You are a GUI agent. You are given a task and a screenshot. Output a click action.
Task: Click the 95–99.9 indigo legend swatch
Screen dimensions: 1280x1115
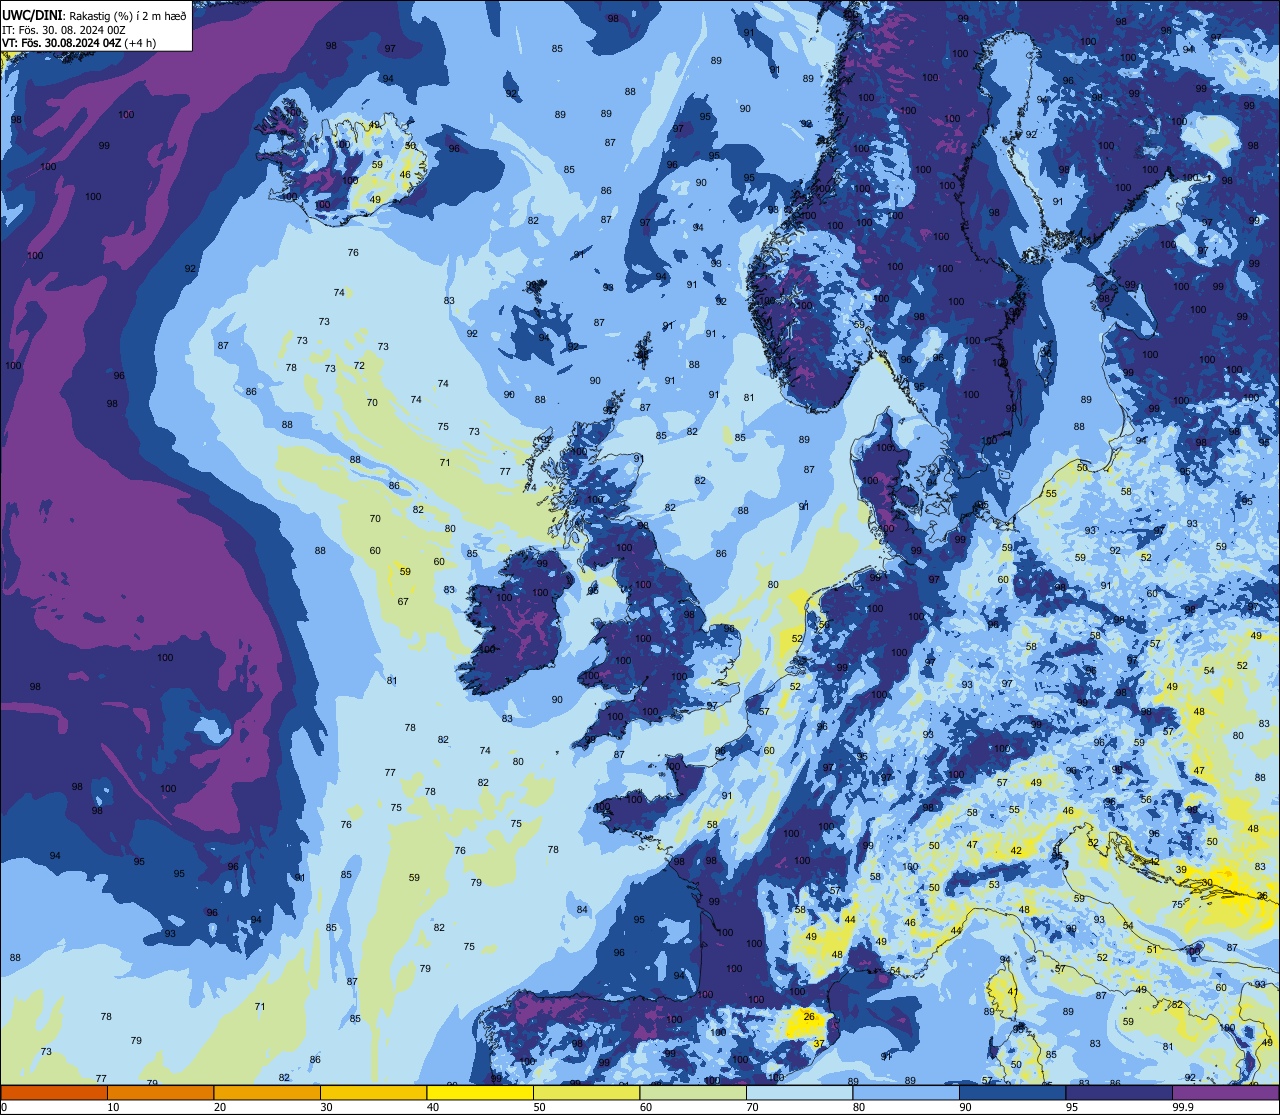(1119, 1093)
